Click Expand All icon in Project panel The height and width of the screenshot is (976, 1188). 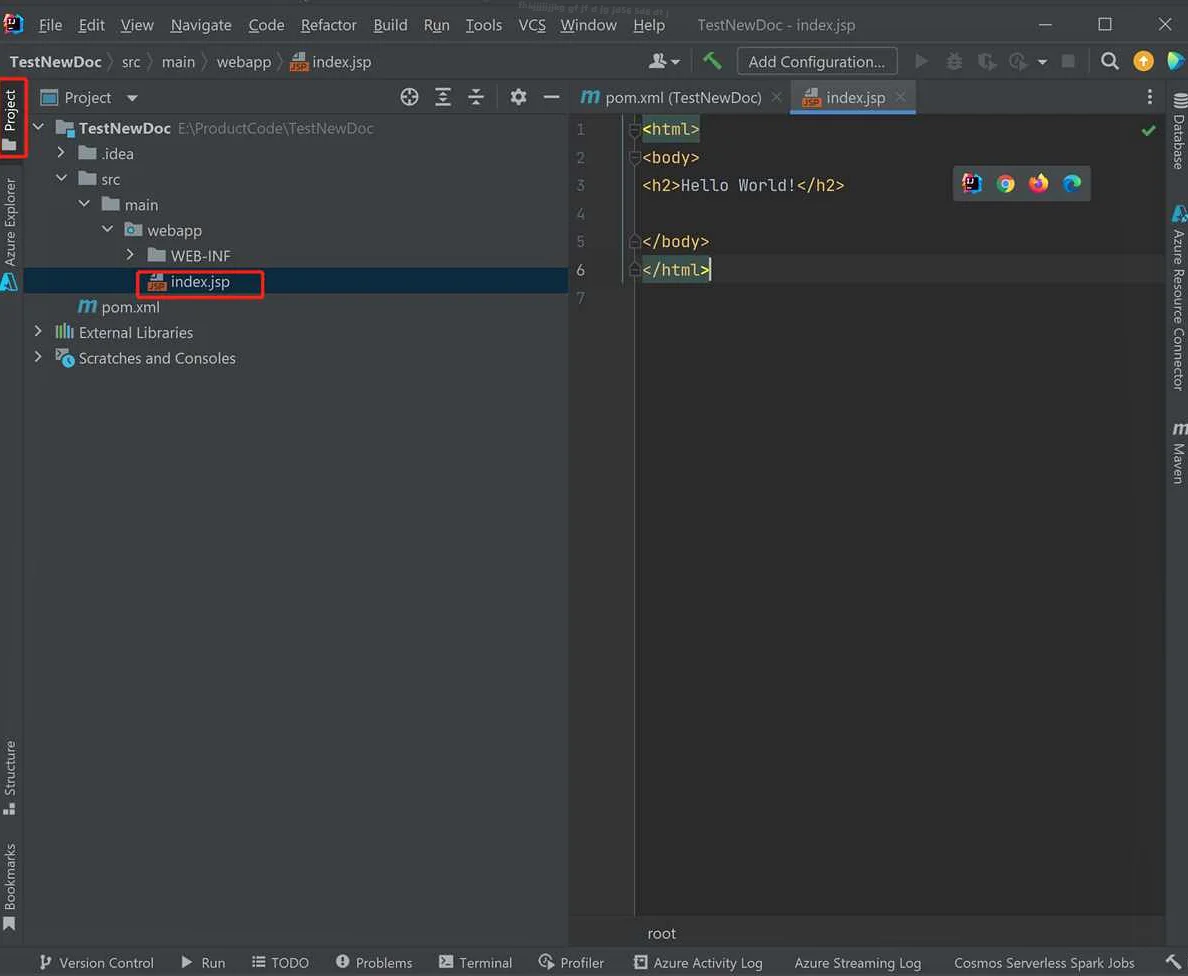point(442,97)
